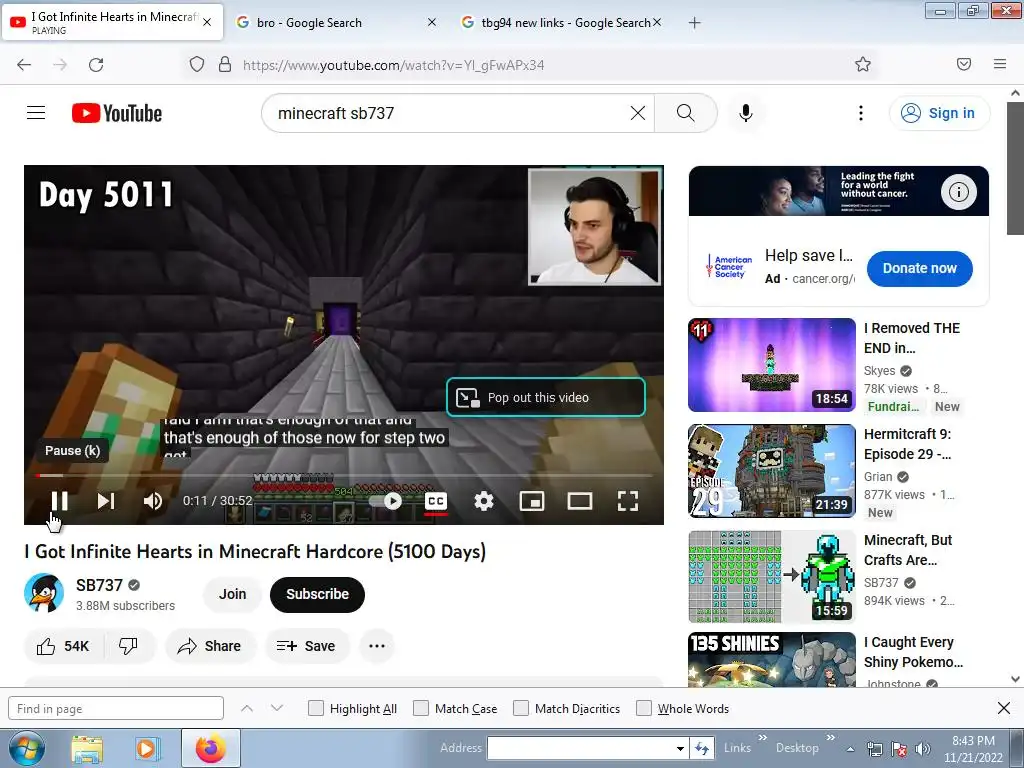
Task: Click the YouTube search magnifier button
Action: coord(686,113)
